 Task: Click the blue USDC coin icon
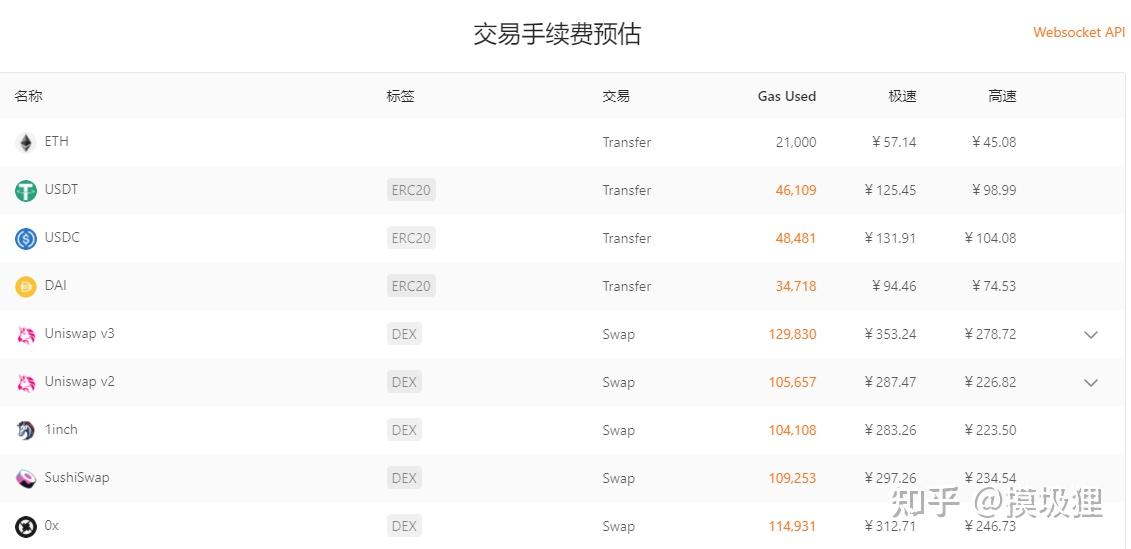[26, 238]
